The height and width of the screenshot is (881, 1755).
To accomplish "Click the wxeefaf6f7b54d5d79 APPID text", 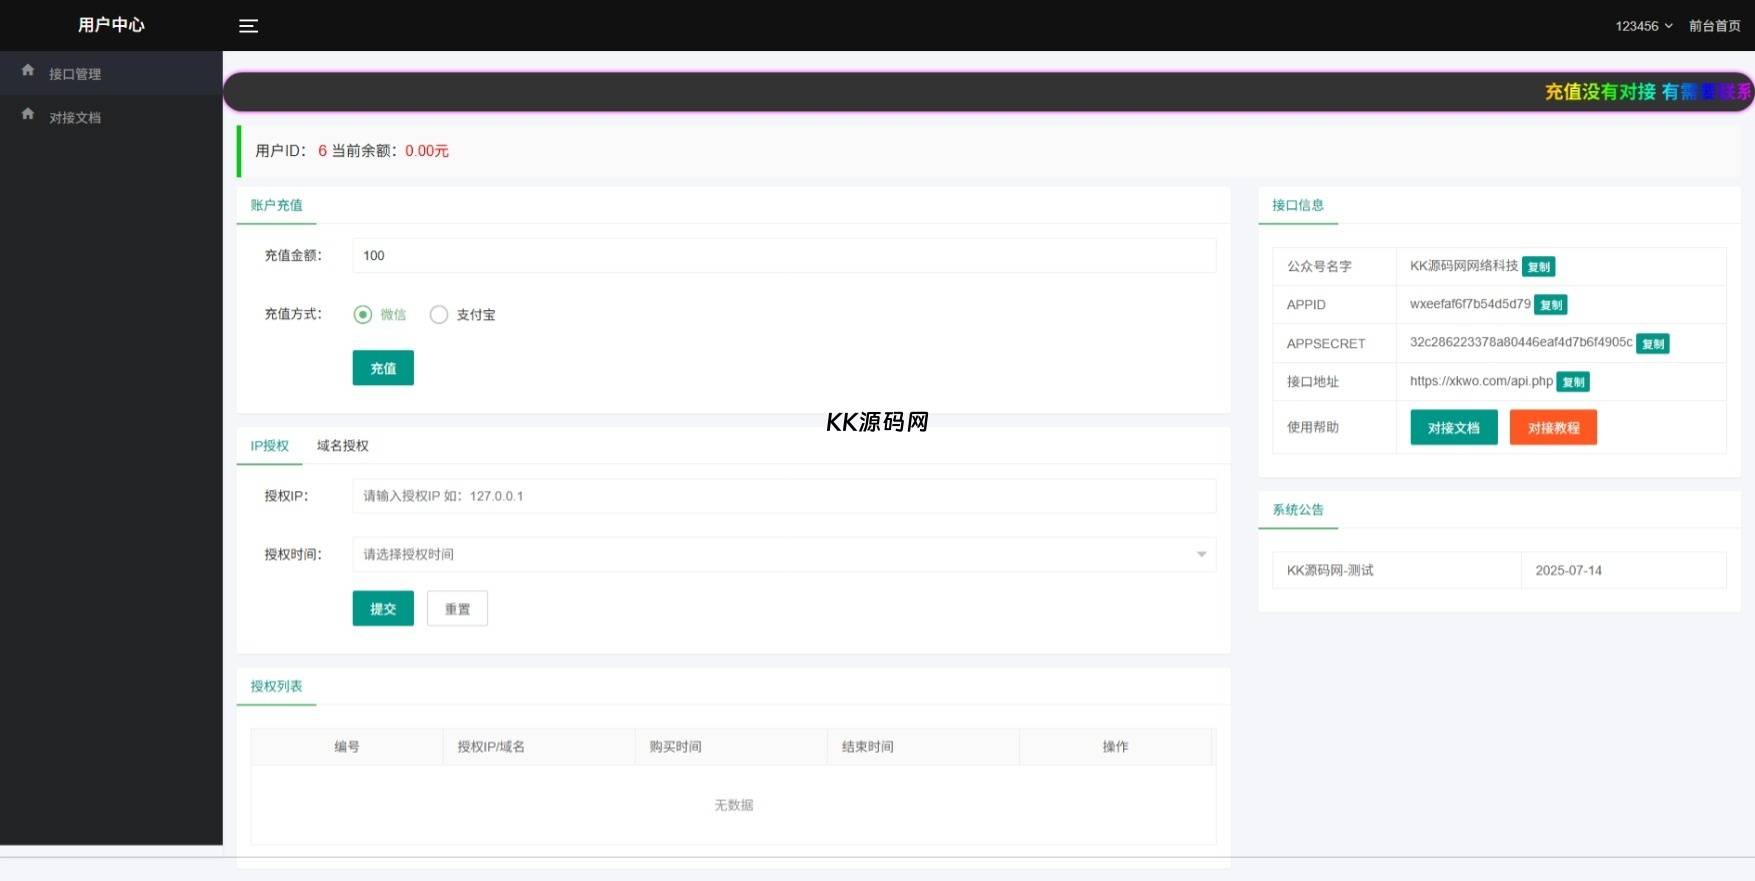I will pos(1470,304).
